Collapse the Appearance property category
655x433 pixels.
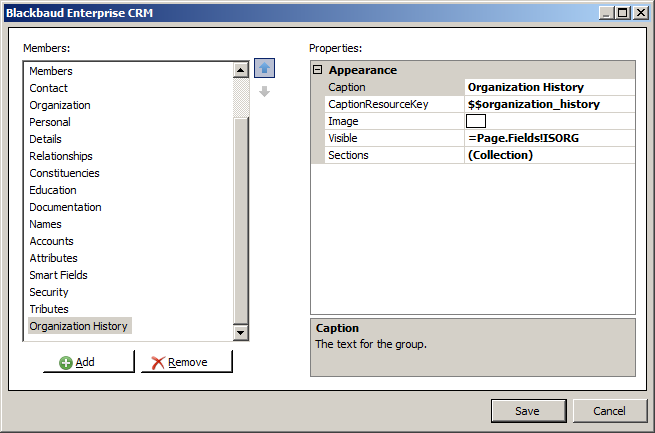pyautogui.click(x=317, y=70)
